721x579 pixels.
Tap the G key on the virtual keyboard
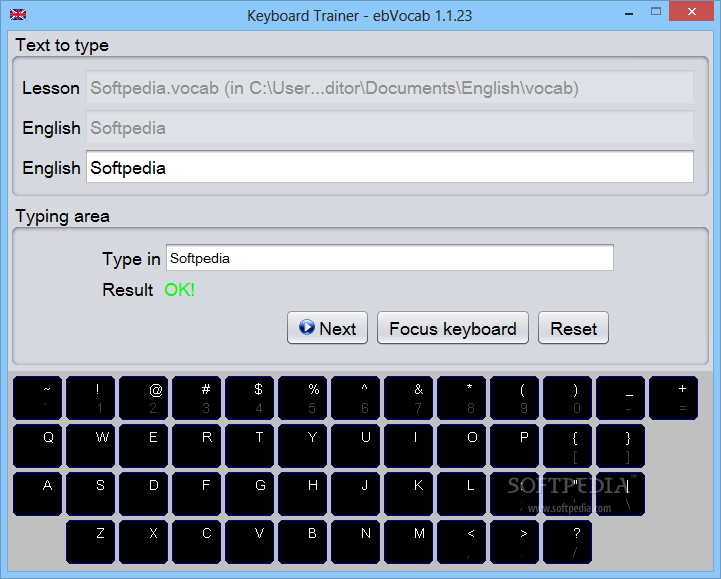pyautogui.click(x=250, y=494)
